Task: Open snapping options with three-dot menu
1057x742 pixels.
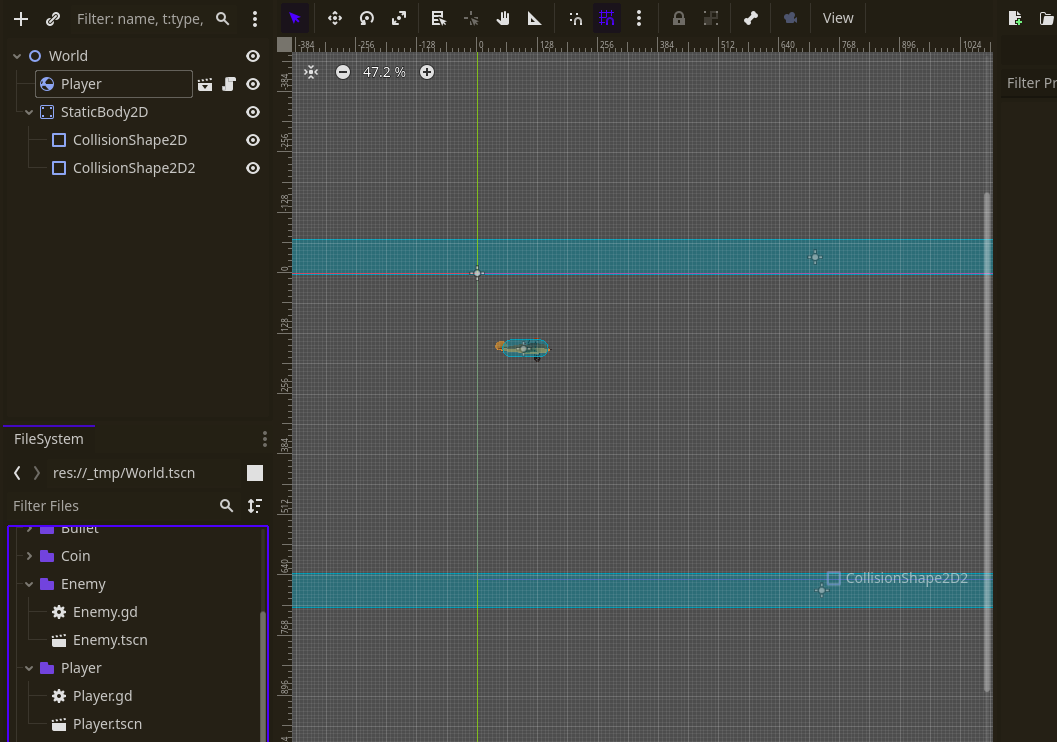Action: 639,18
